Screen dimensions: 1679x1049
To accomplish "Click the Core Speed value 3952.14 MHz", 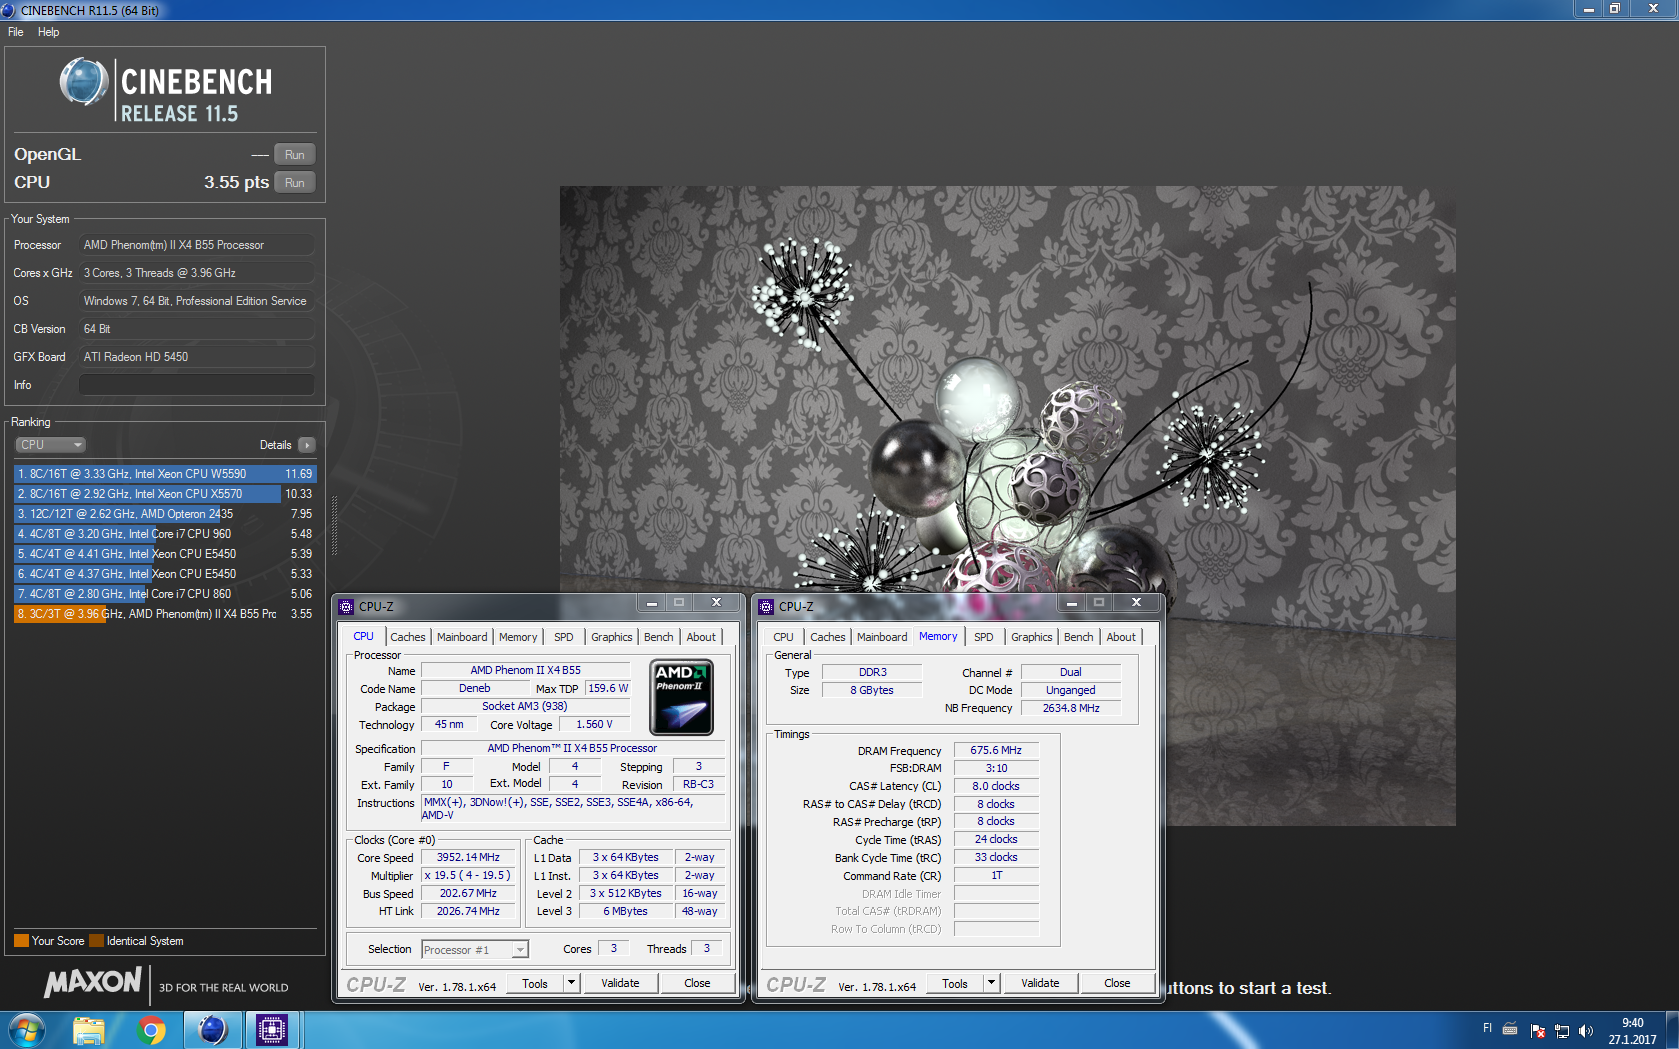I will pos(468,857).
